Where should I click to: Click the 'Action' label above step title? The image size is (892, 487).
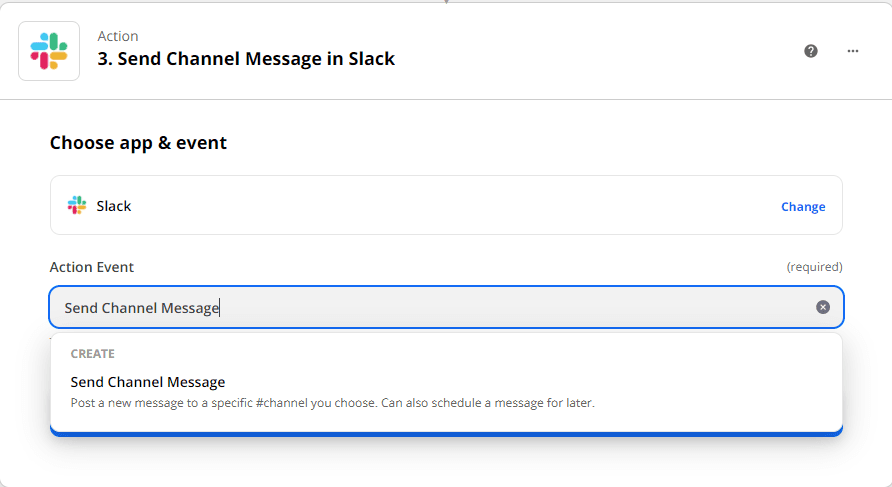click(x=118, y=37)
